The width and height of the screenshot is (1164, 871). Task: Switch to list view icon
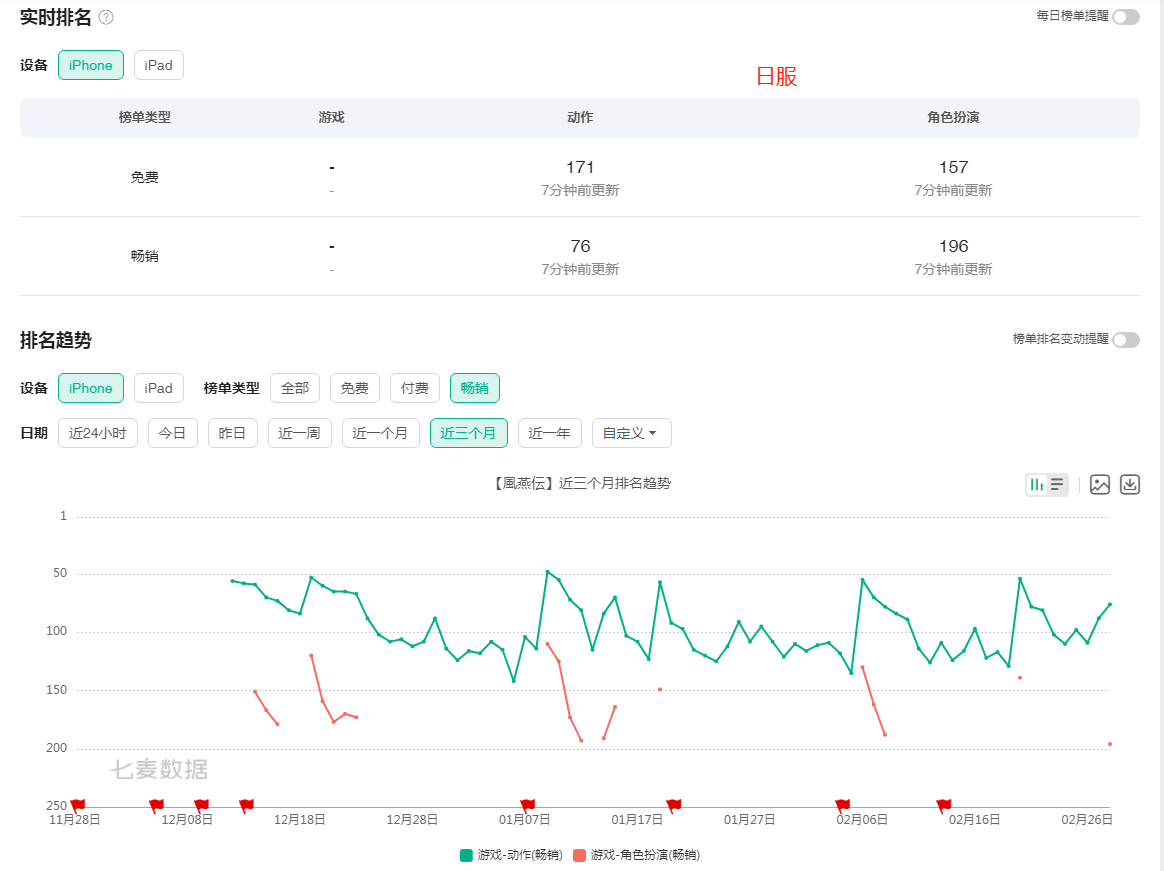point(1057,485)
